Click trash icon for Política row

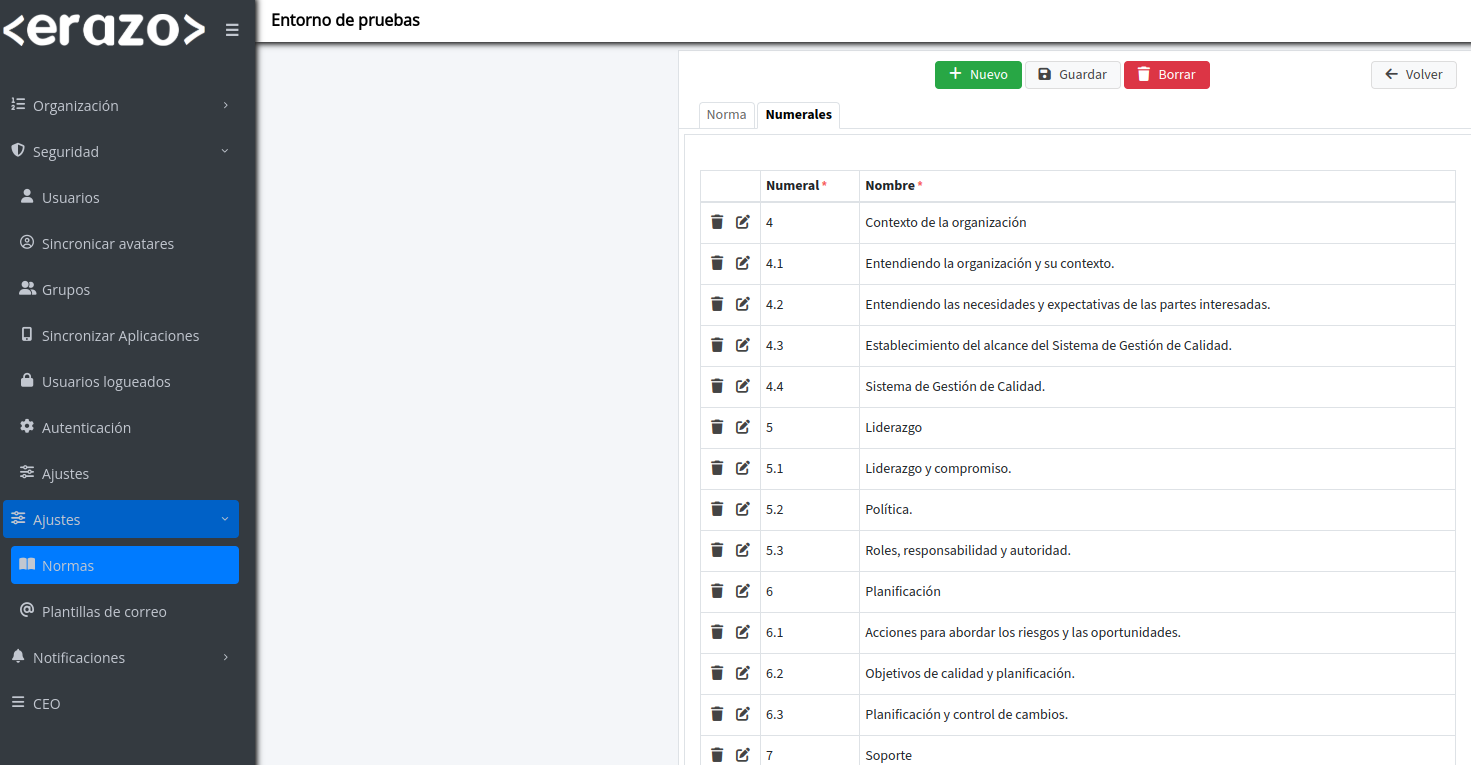(717, 509)
